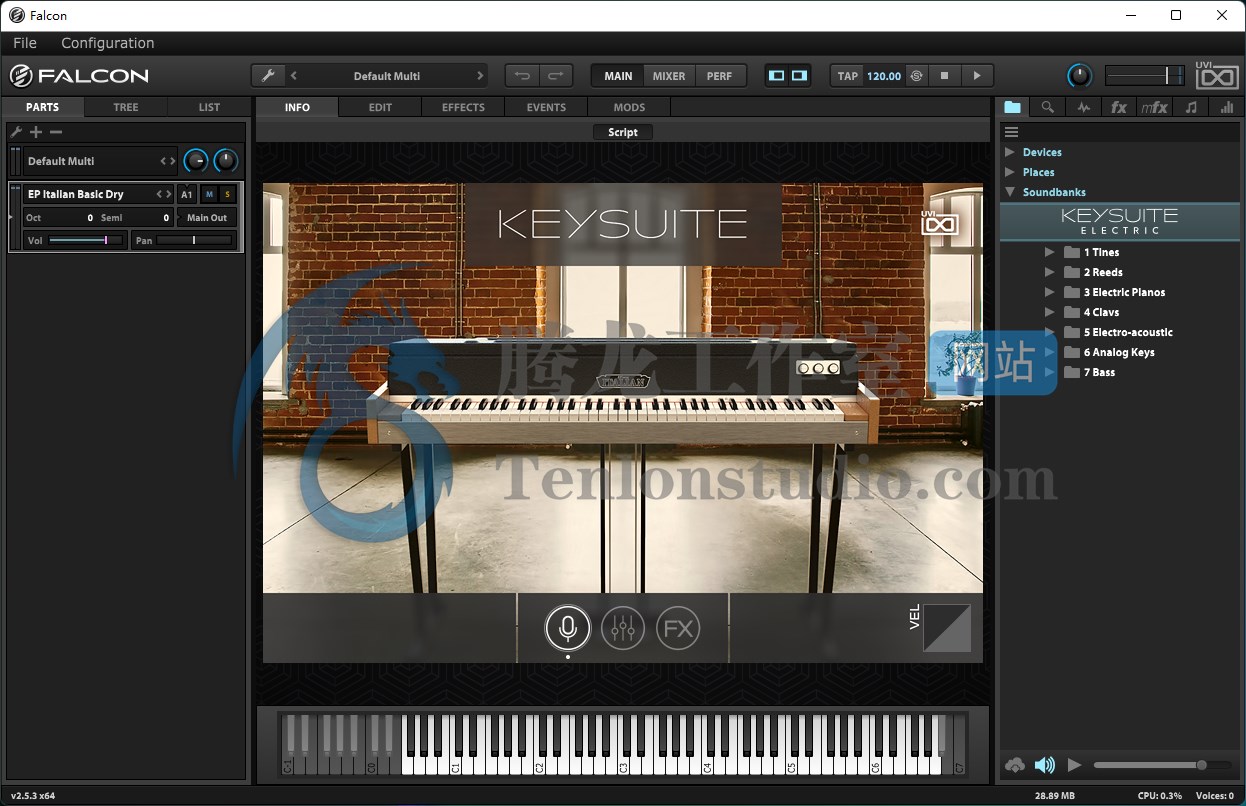Click the undo arrow in the toolbar

tap(522, 76)
